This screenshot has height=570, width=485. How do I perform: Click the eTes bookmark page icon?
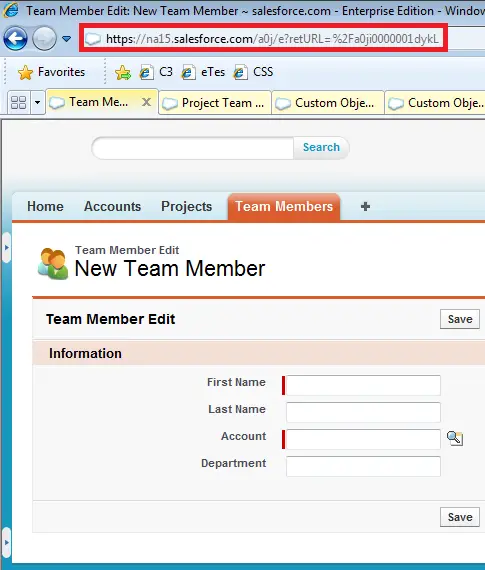[x=189, y=72]
